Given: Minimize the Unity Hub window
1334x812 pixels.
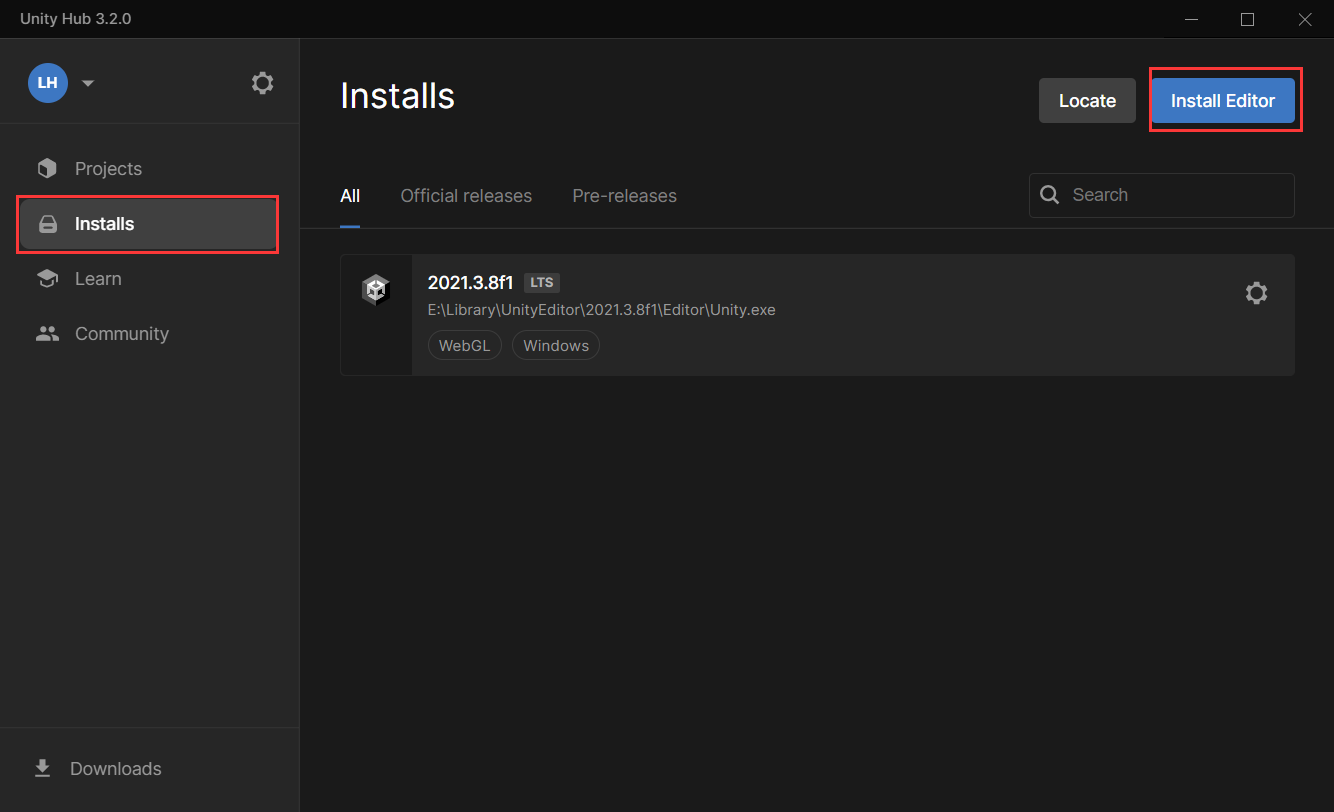Looking at the screenshot, I should (1191, 19).
